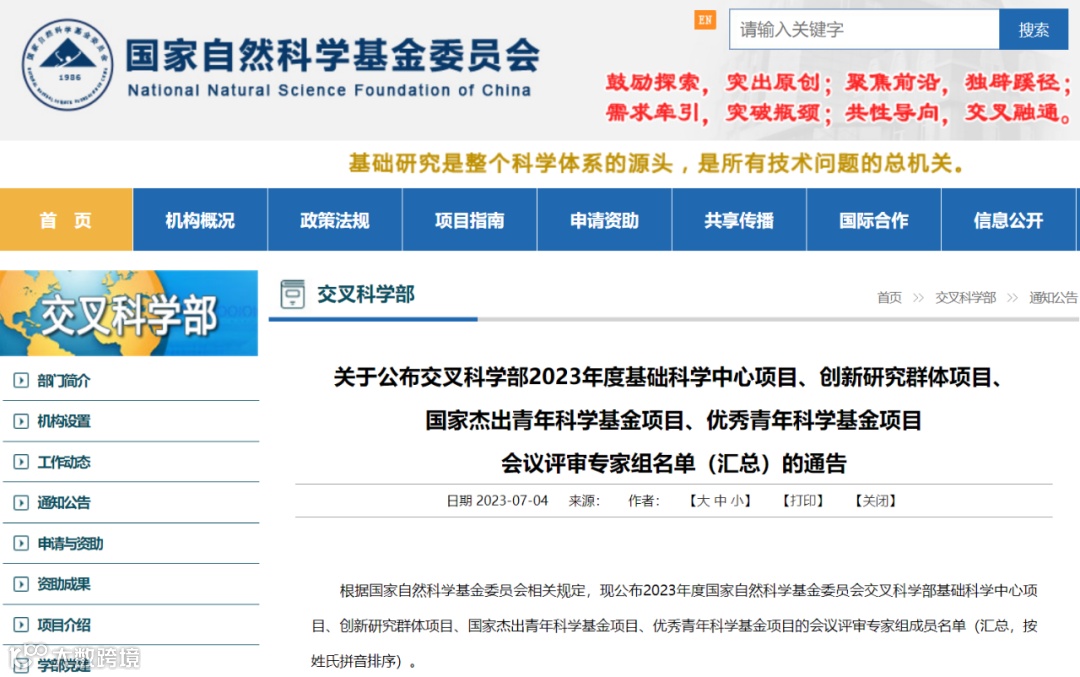The width and height of the screenshot is (1080, 677).
Task: Click the document icon beside 交叉科学部 heading
Action: [x=293, y=294]
